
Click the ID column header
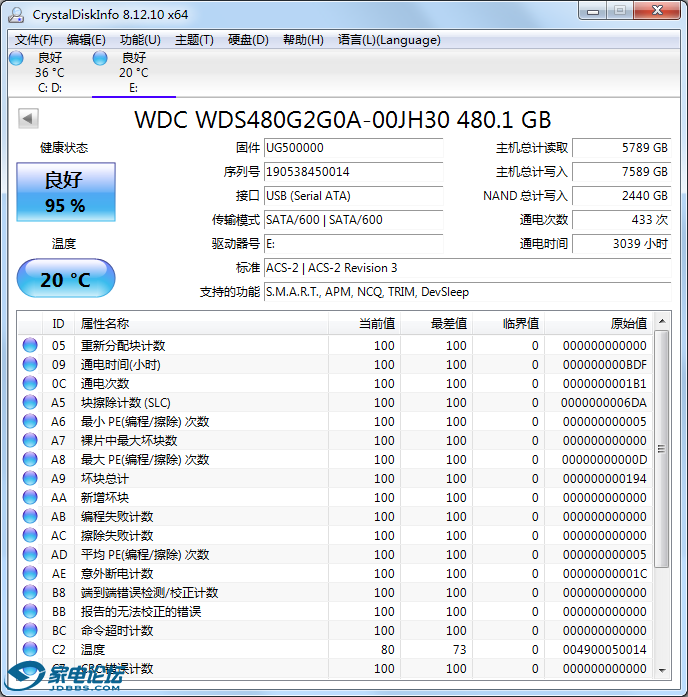tap(58, 324)
